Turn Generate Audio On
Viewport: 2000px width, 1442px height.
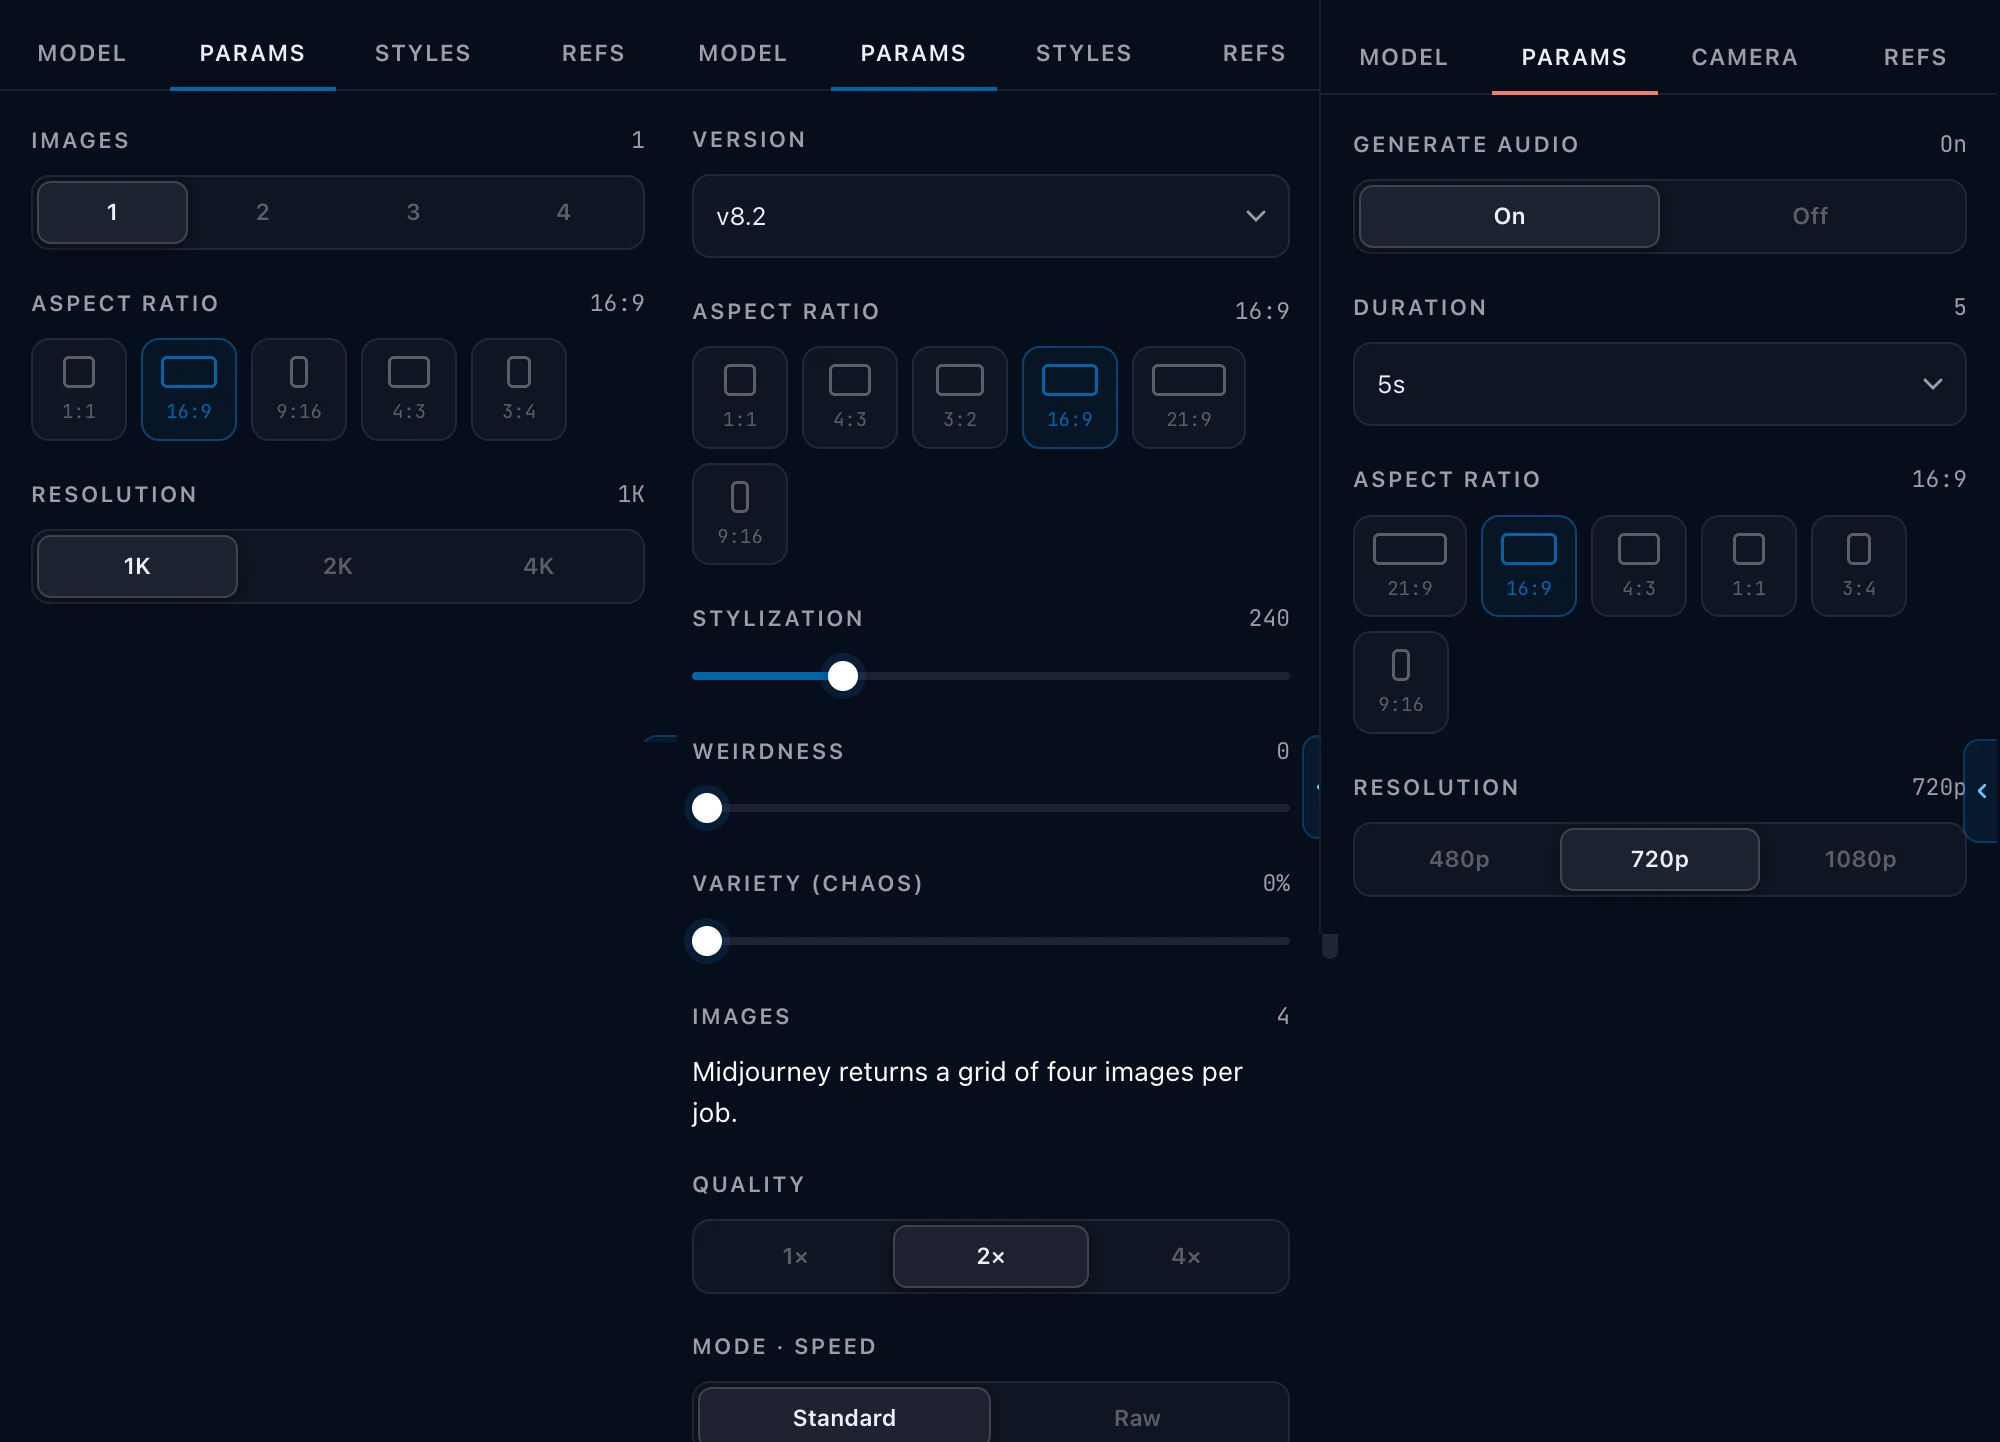pos(1509,216)
